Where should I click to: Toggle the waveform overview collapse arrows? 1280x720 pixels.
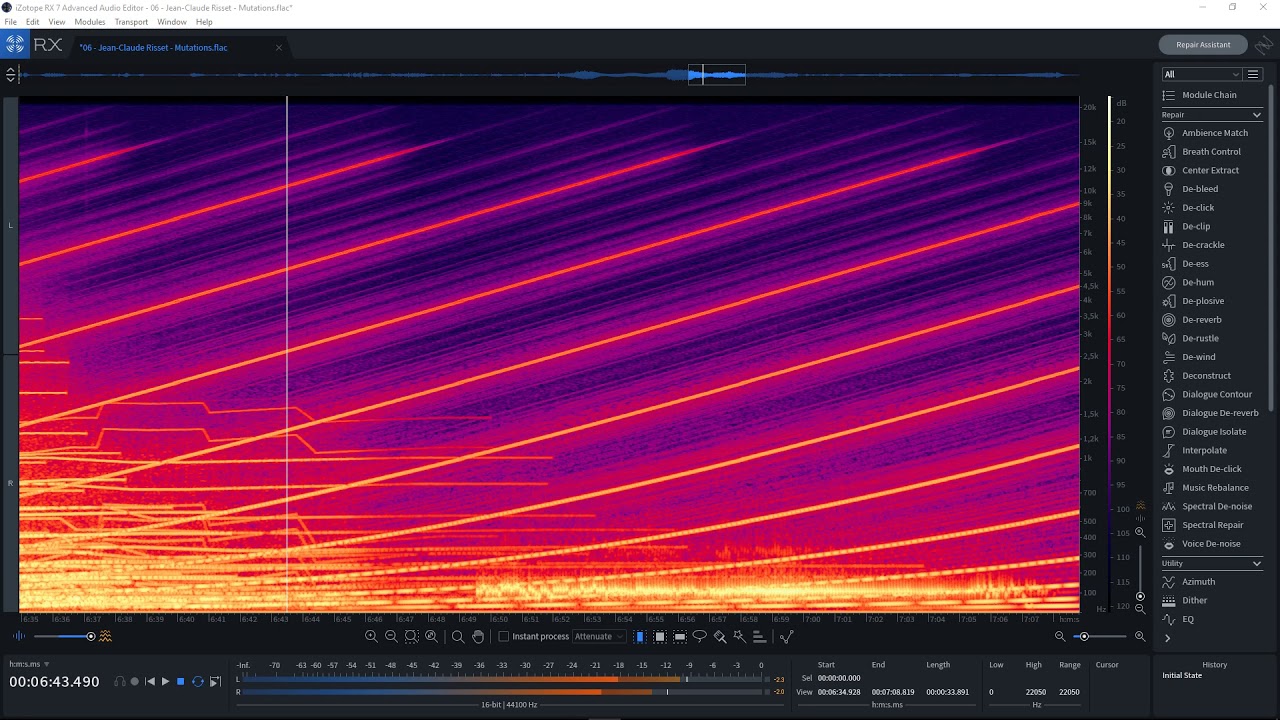click(x=10, y=74)
